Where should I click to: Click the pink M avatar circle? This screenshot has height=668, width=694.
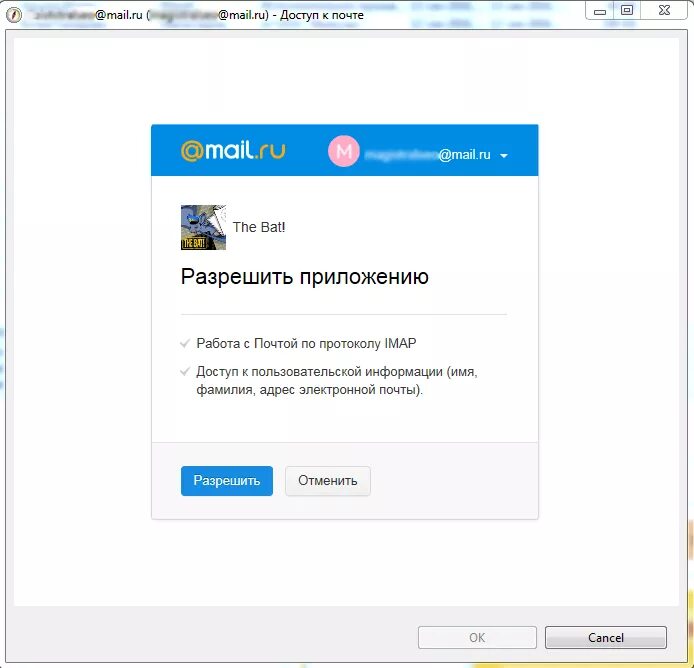coord(343,151)
